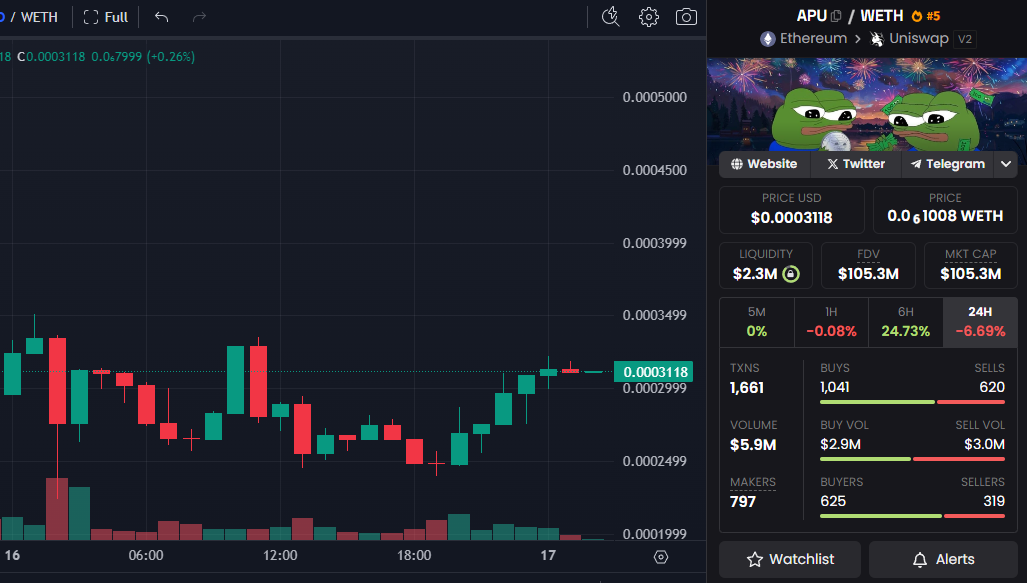Viewport: 1027px width, 583px height.
Task: Open quick indicators lightning icon
Action: 610,17
